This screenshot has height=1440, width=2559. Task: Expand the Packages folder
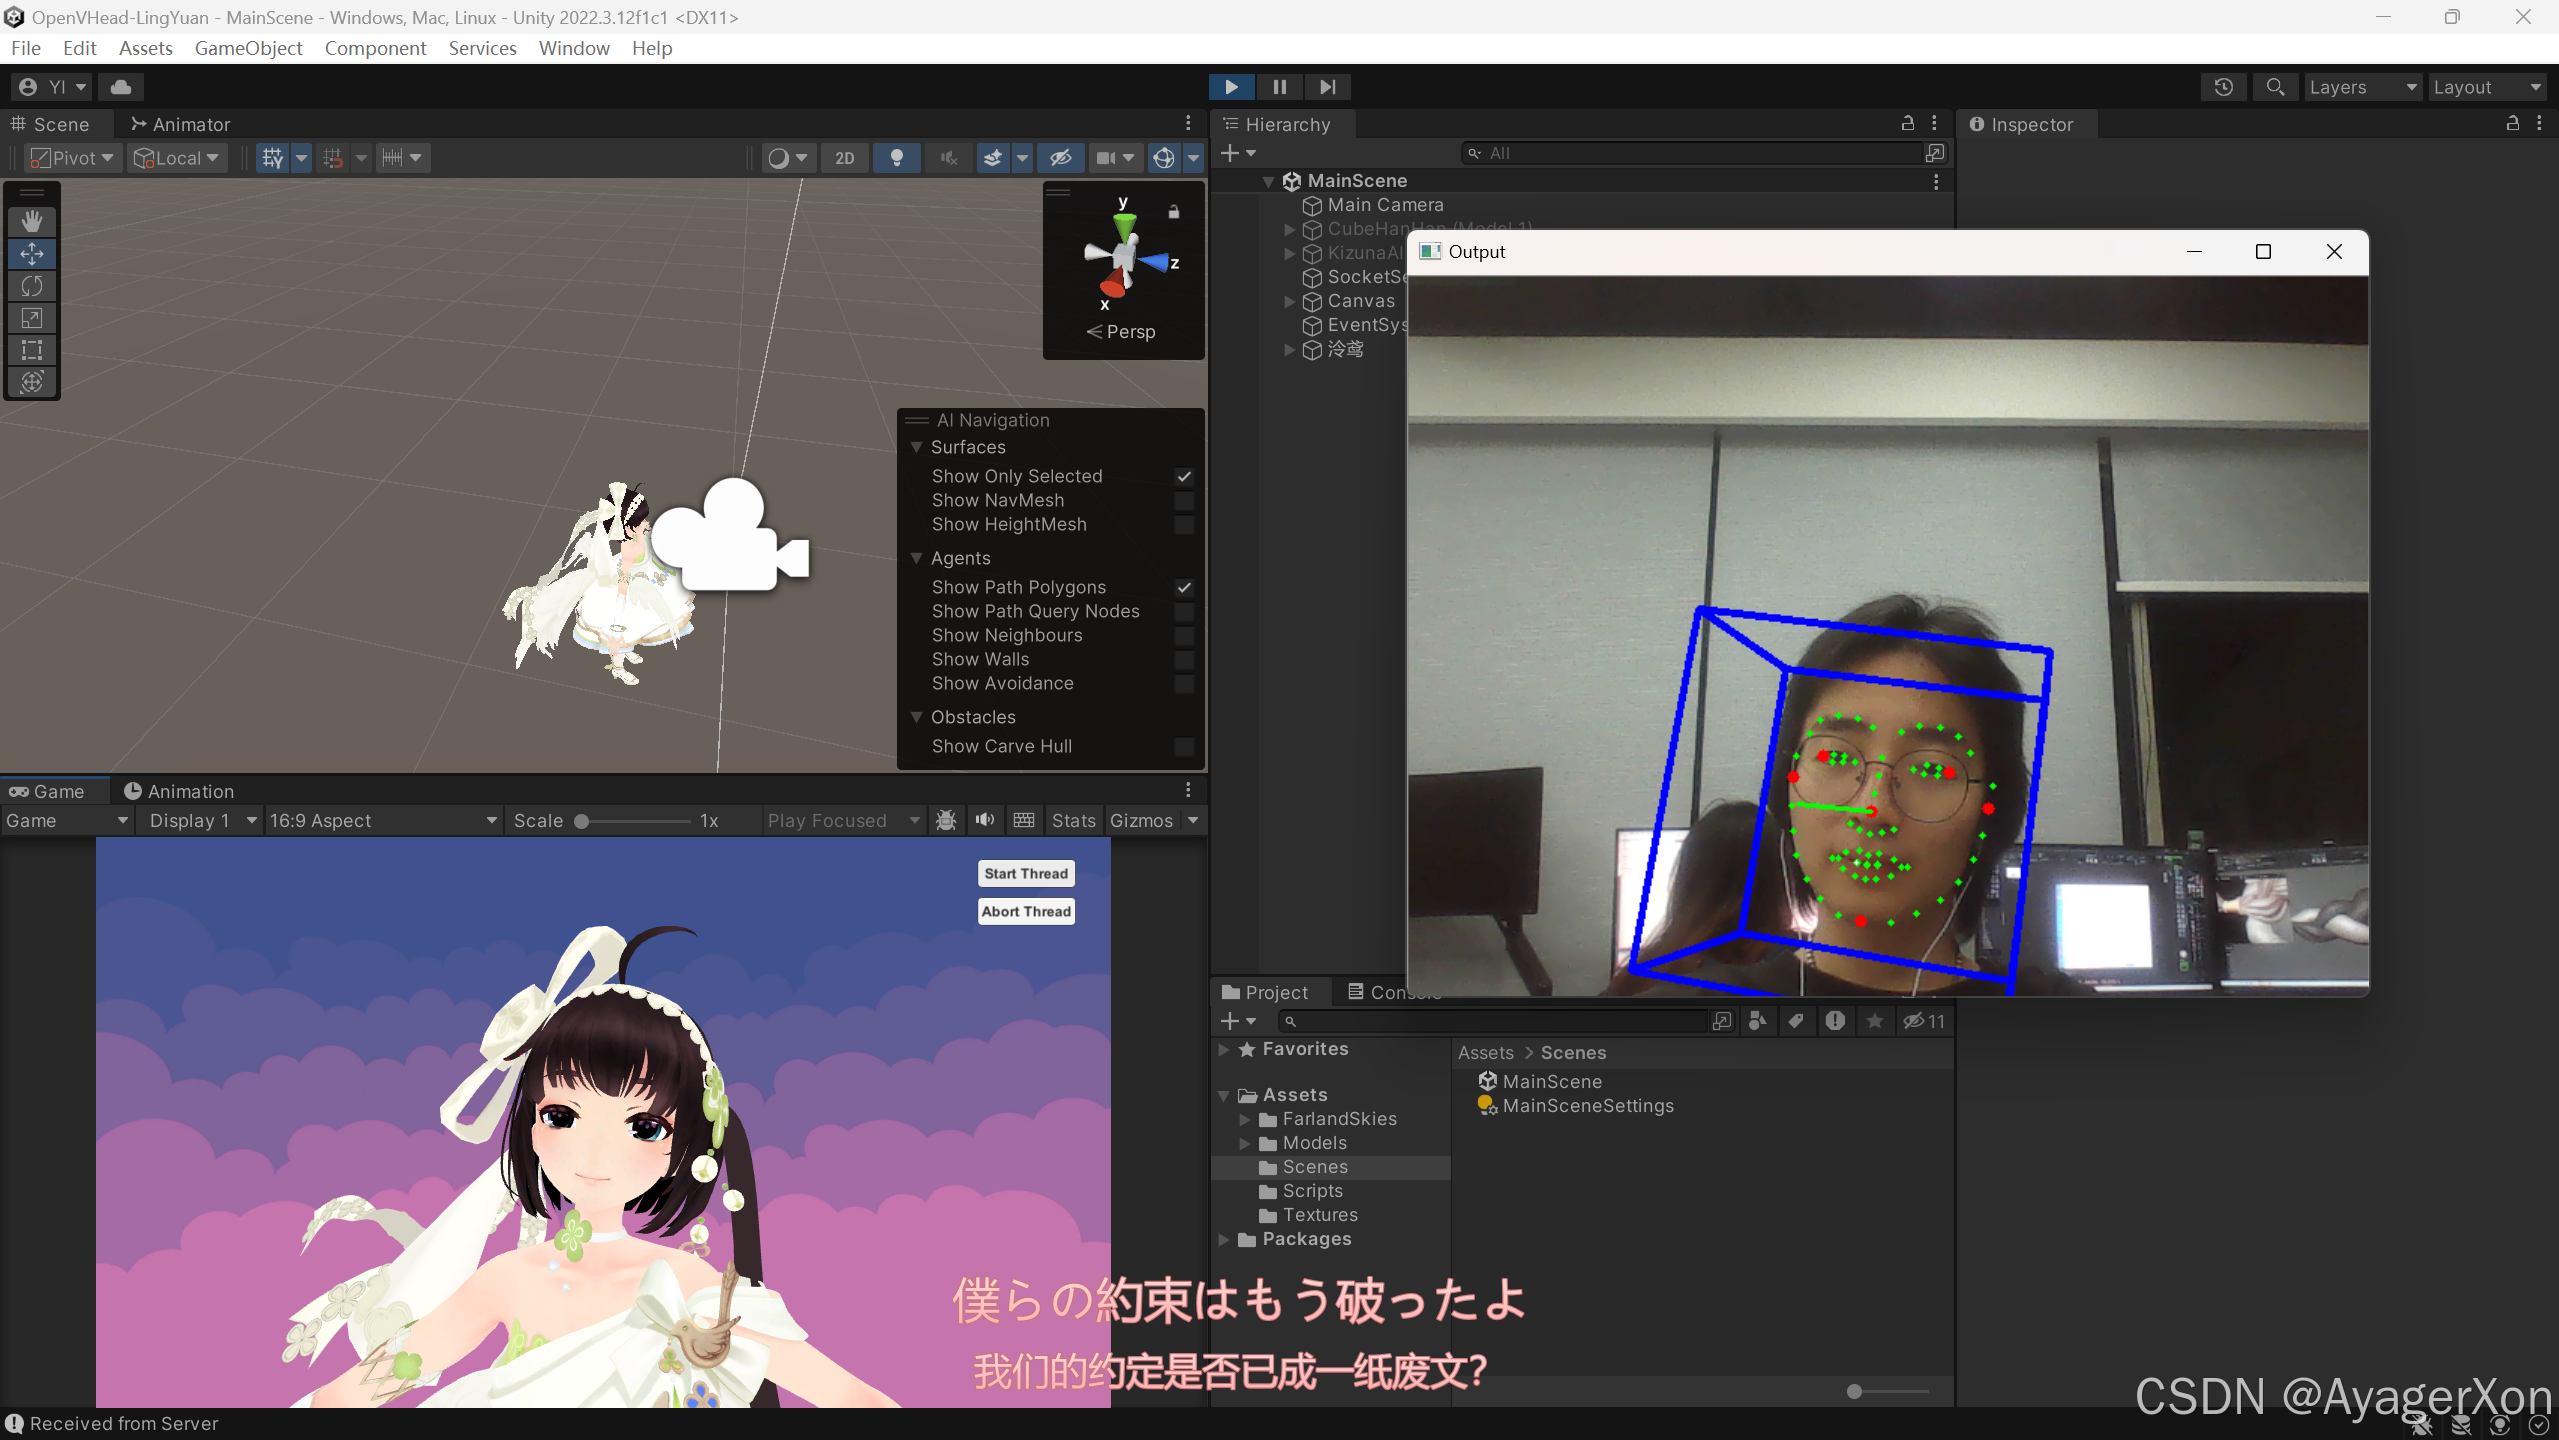pos(1224,1240)
